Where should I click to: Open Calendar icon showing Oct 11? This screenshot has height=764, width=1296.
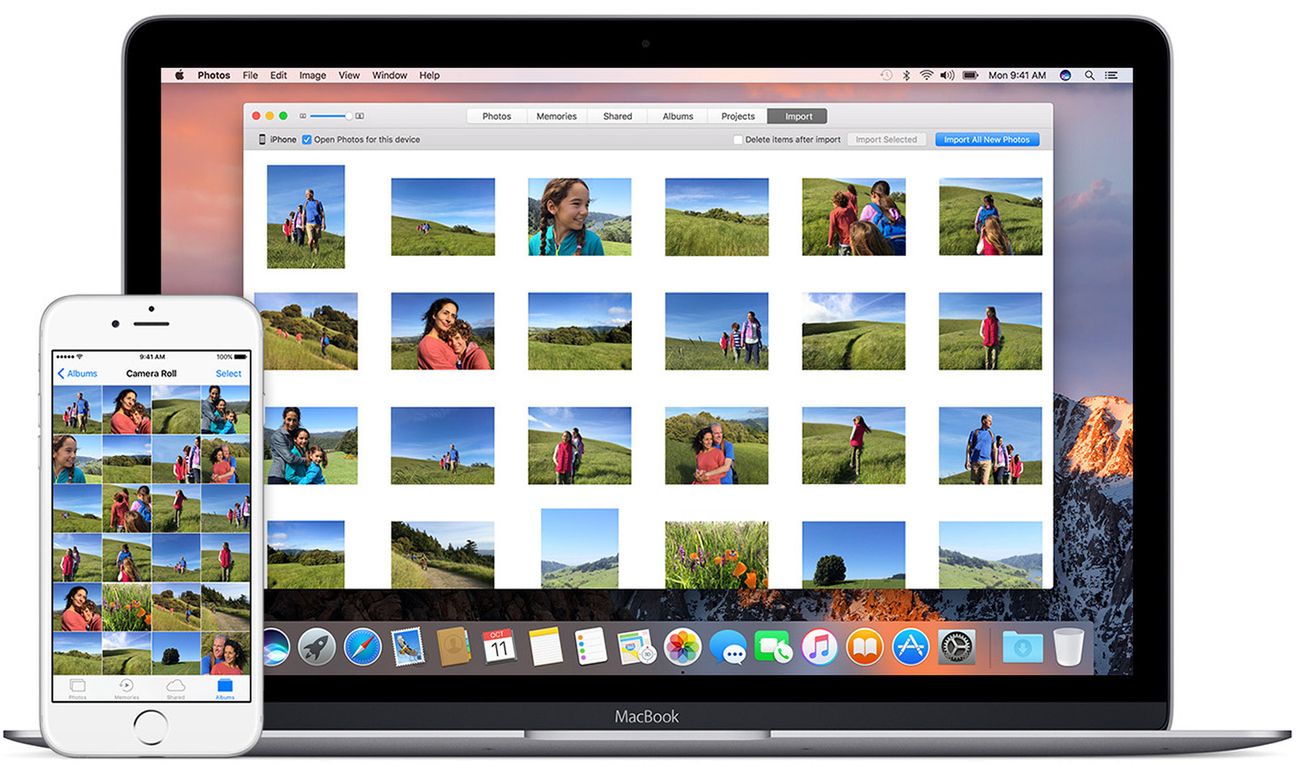(498, 647)
